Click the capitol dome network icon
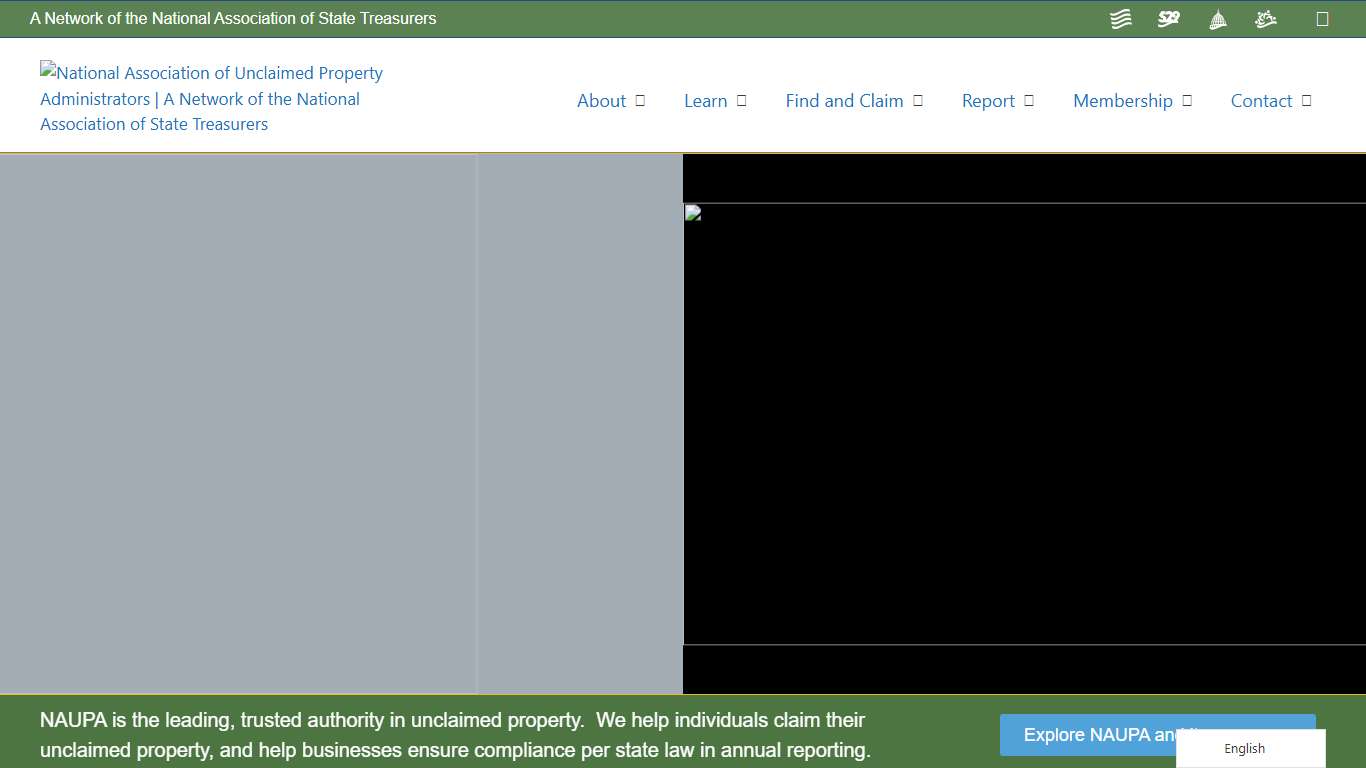1366x768 pixels. 1217,18
